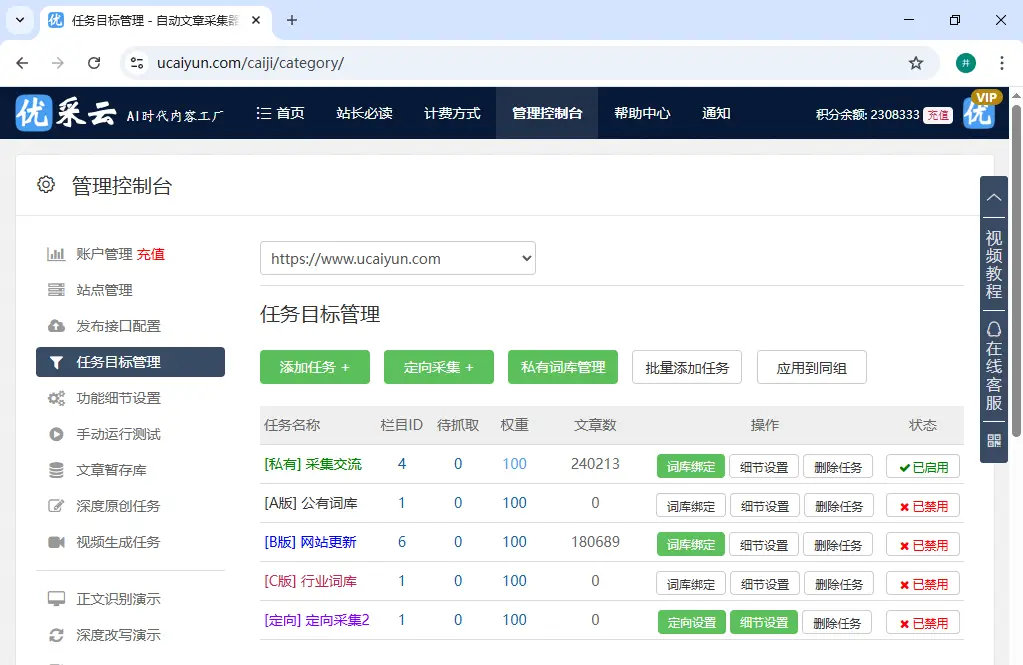Select the 发布接口配置 upload icon

[x=57, y=325]
